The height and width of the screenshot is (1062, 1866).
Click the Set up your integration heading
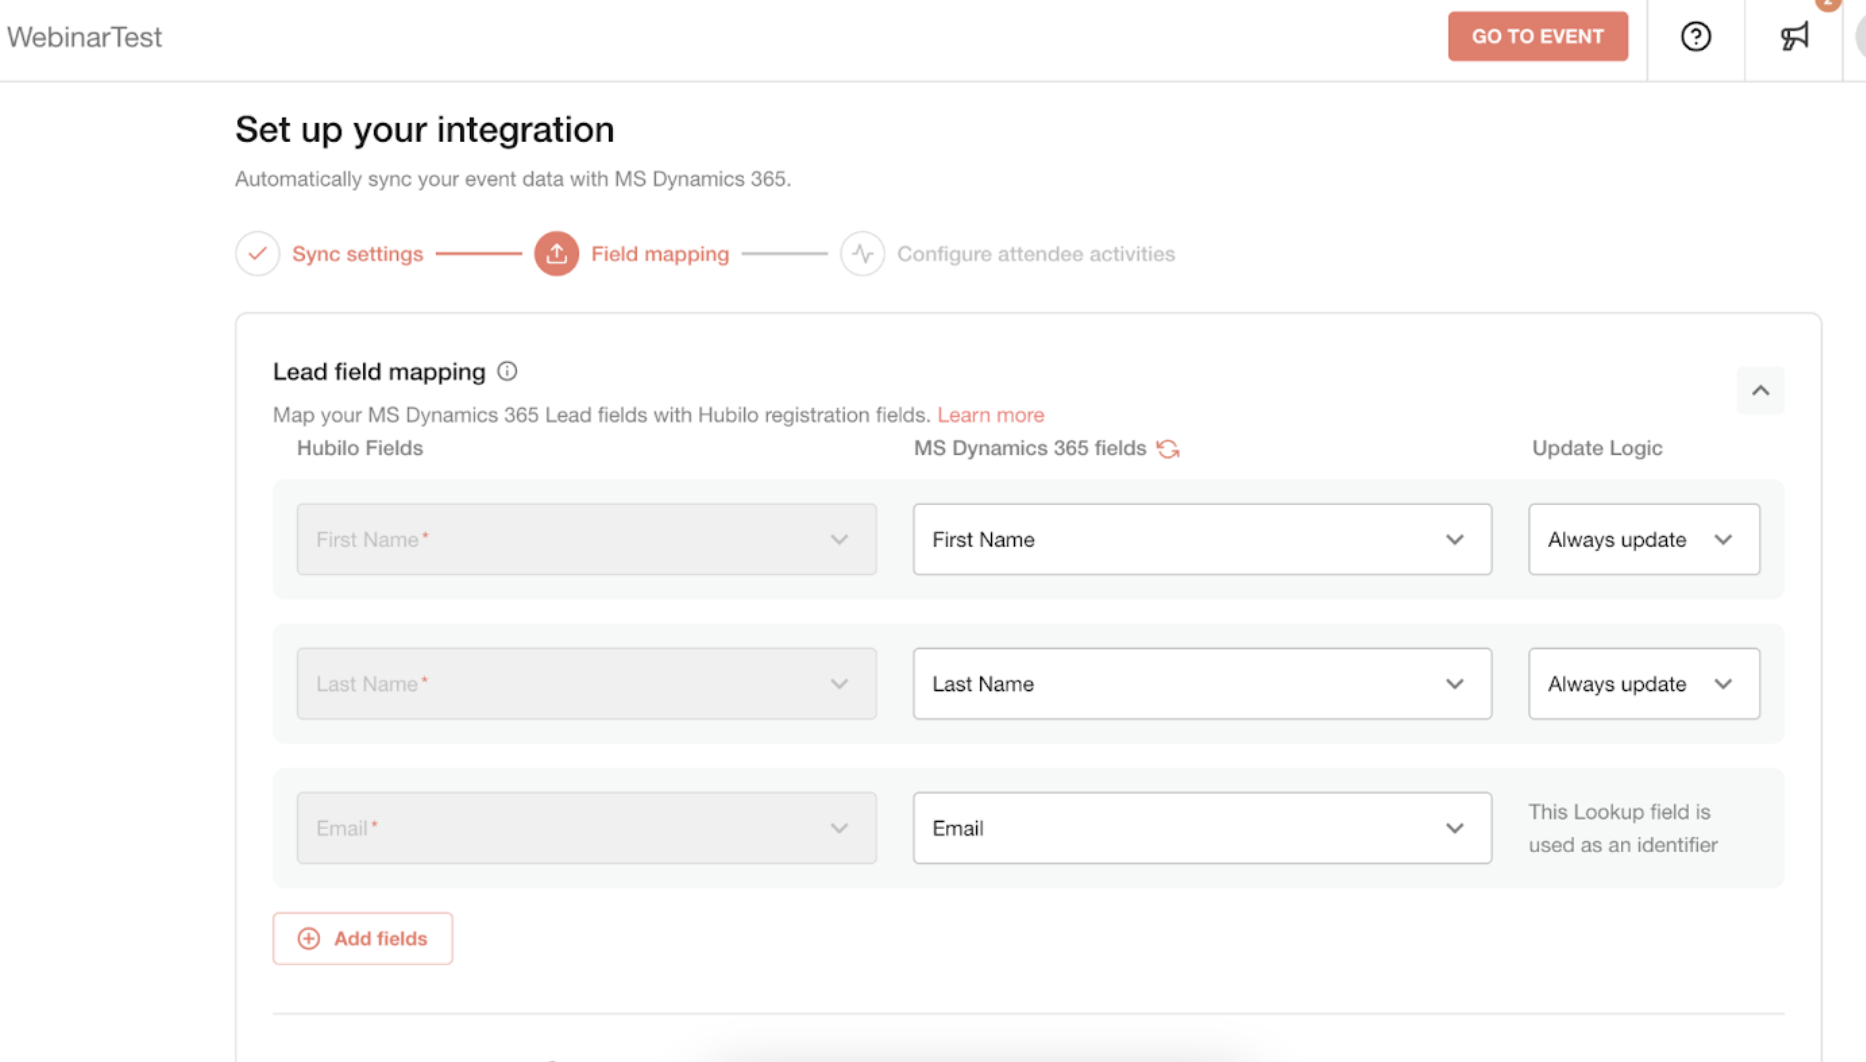[425, 130]
